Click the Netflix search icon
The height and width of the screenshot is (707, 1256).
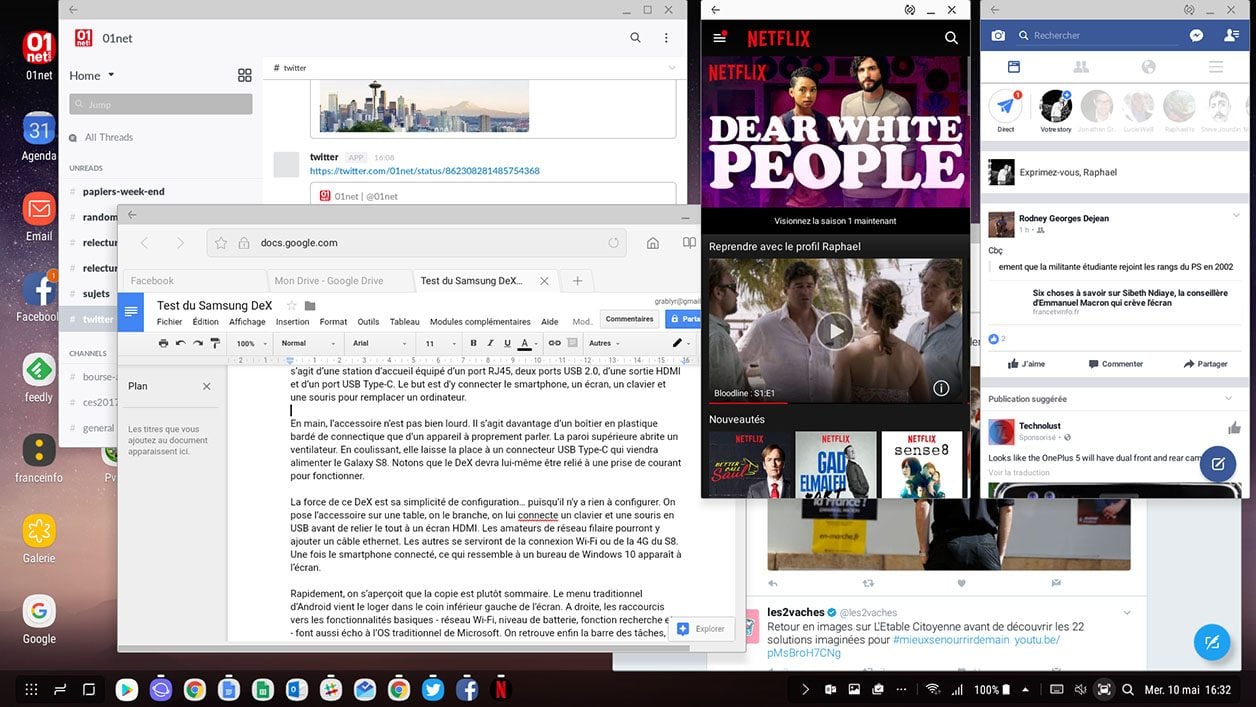click(951, 38)
